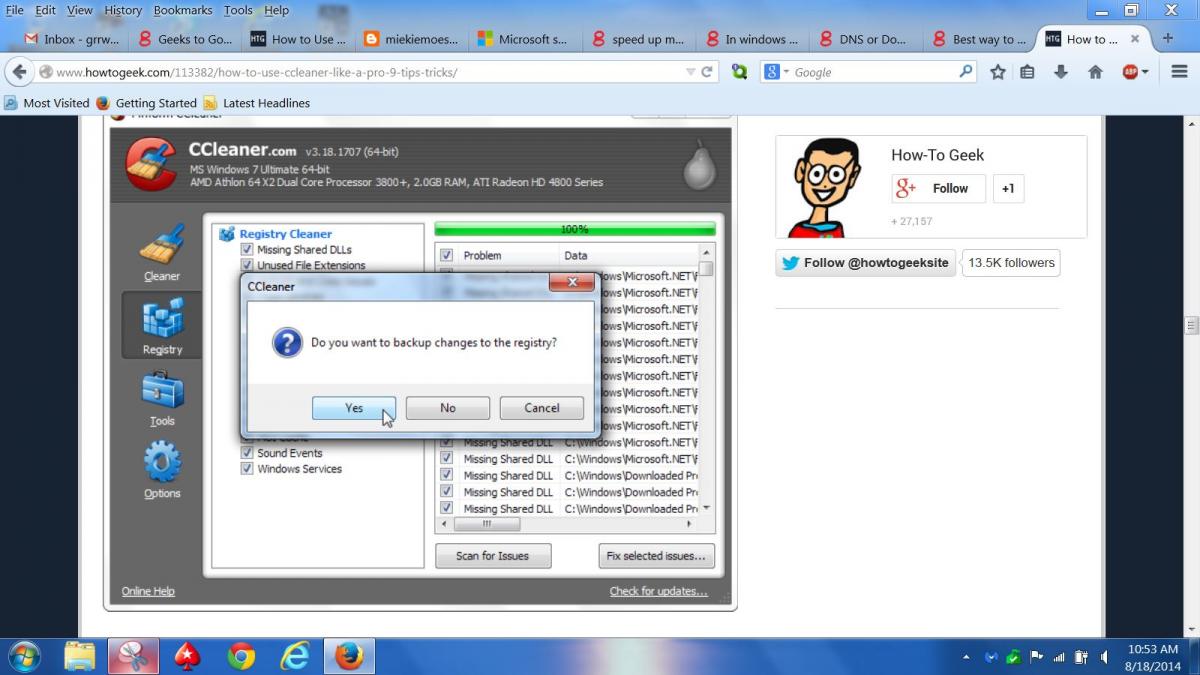The width and height of the screenshot is (1200, 675).
Task: Open the Bookmarks menu
Action: click(183, 10)
